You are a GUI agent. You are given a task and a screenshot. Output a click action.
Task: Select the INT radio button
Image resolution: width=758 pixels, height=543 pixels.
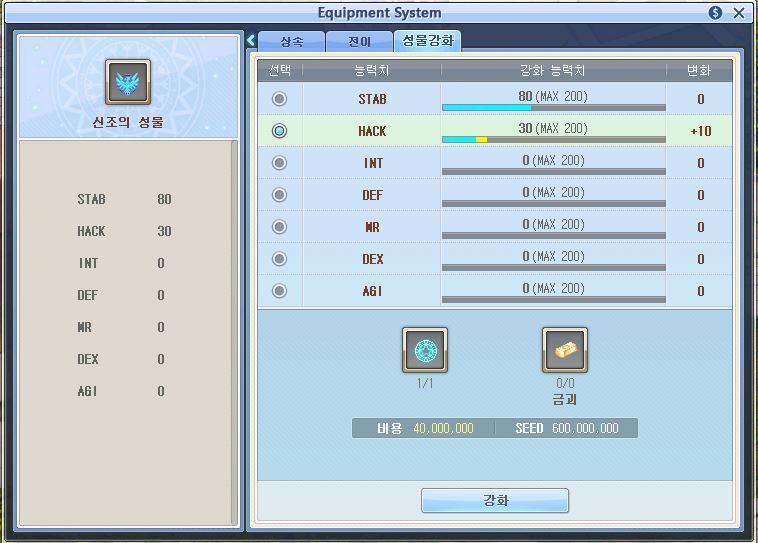[279, 162]
